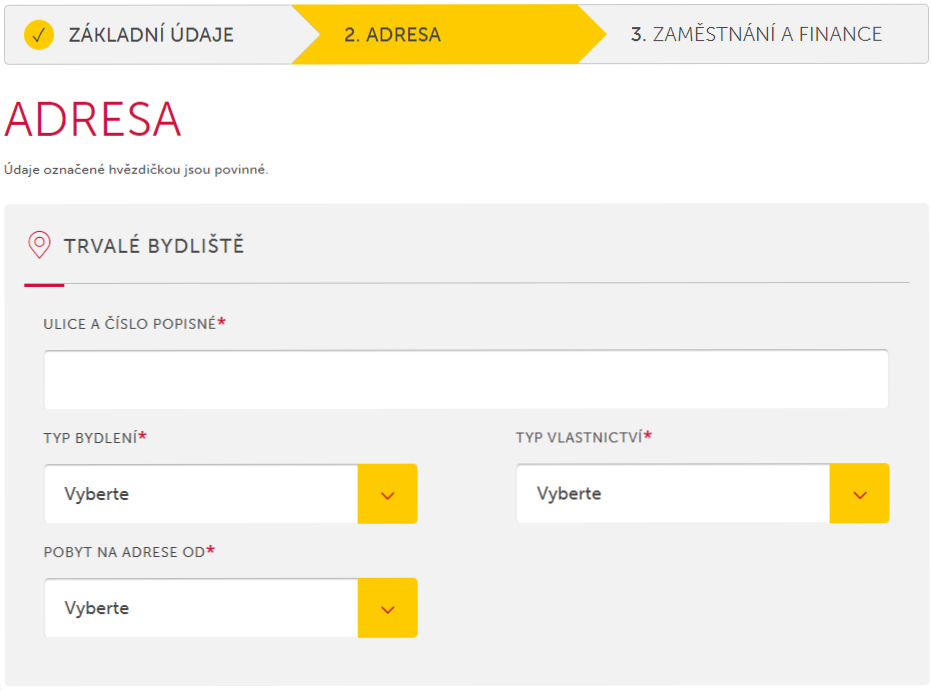Go back to the Základní údaje step
932x691 pixels.
150,35
